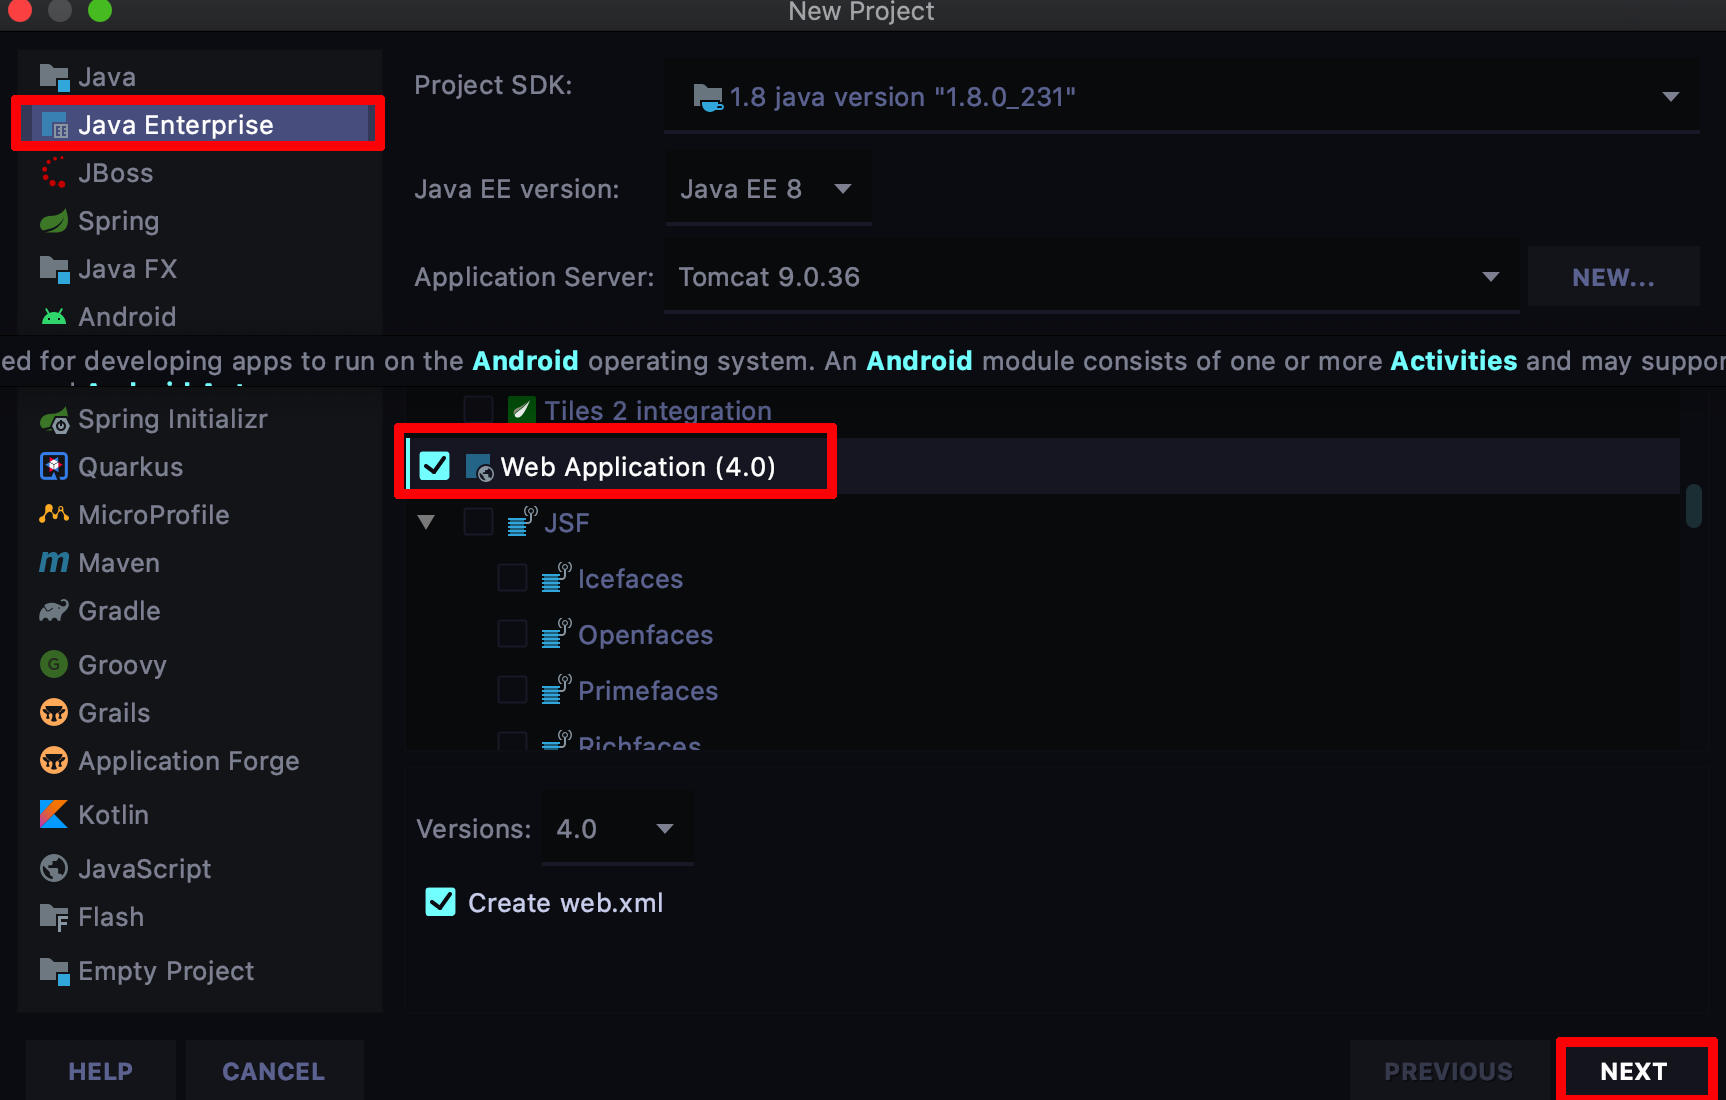
Task: Choose the Gradle elephant icon
Action: tap(54, 610)
